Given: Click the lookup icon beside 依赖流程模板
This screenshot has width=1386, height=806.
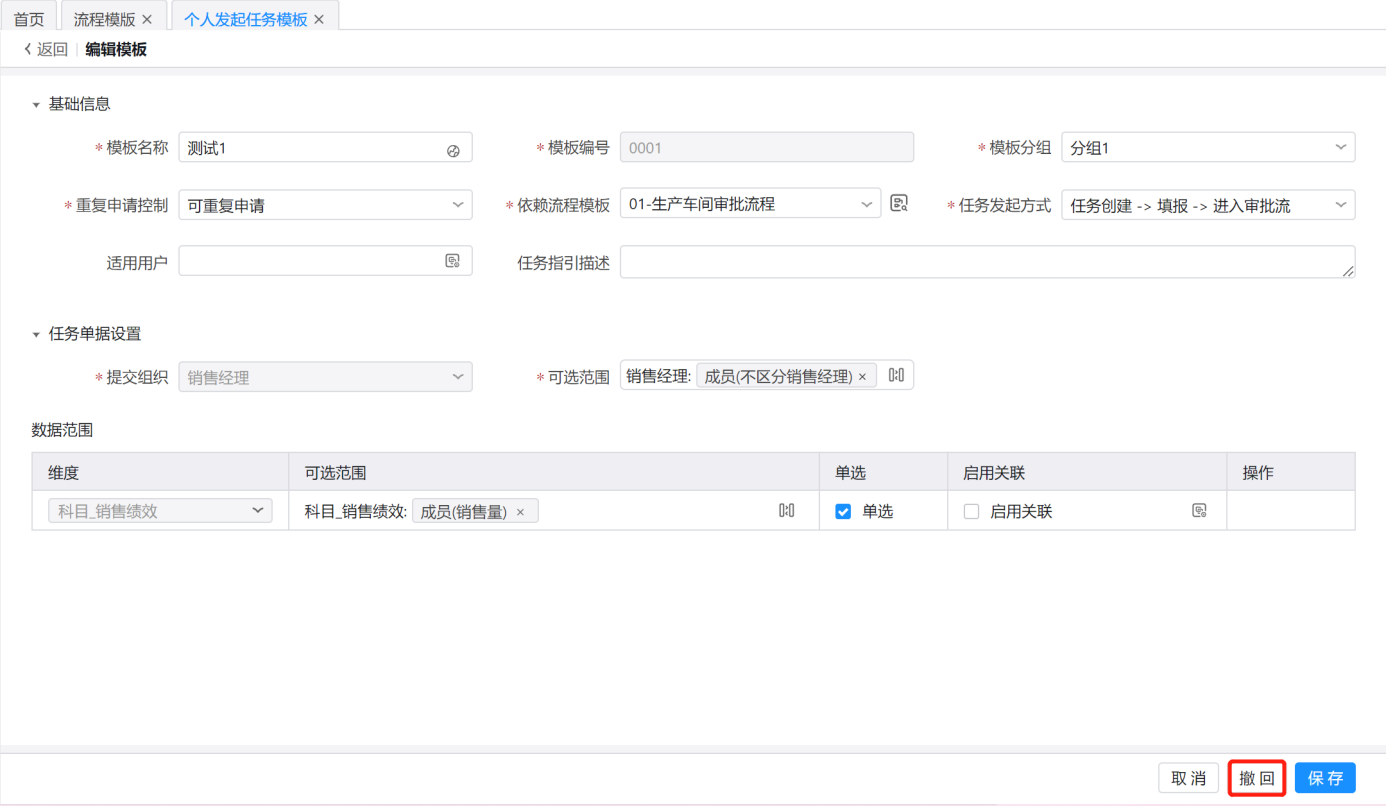Looking at the screenshot, I should [x=899, y=204].
